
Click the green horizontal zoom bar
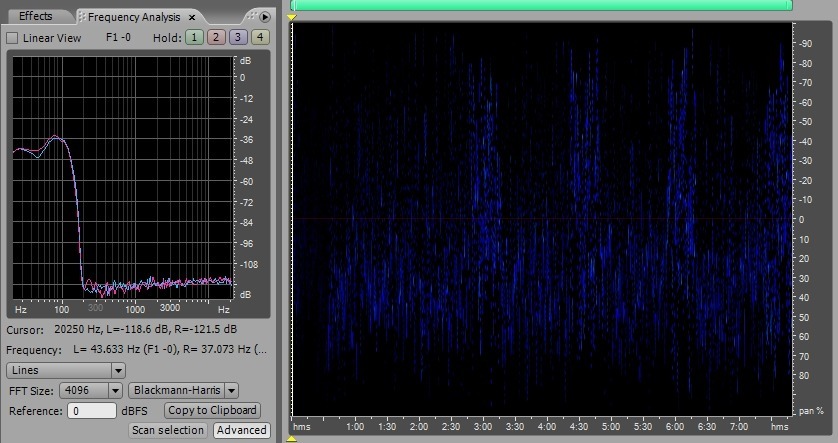pos(541,5)
